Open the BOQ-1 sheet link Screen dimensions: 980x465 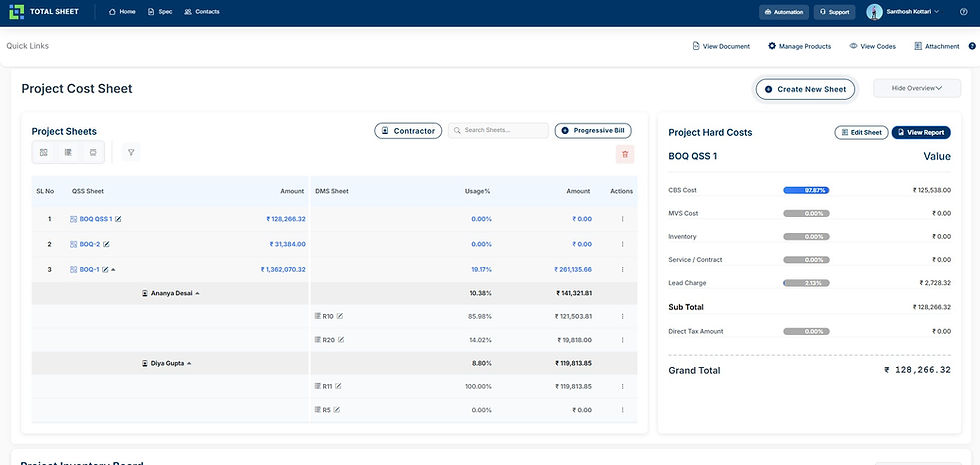89,269
